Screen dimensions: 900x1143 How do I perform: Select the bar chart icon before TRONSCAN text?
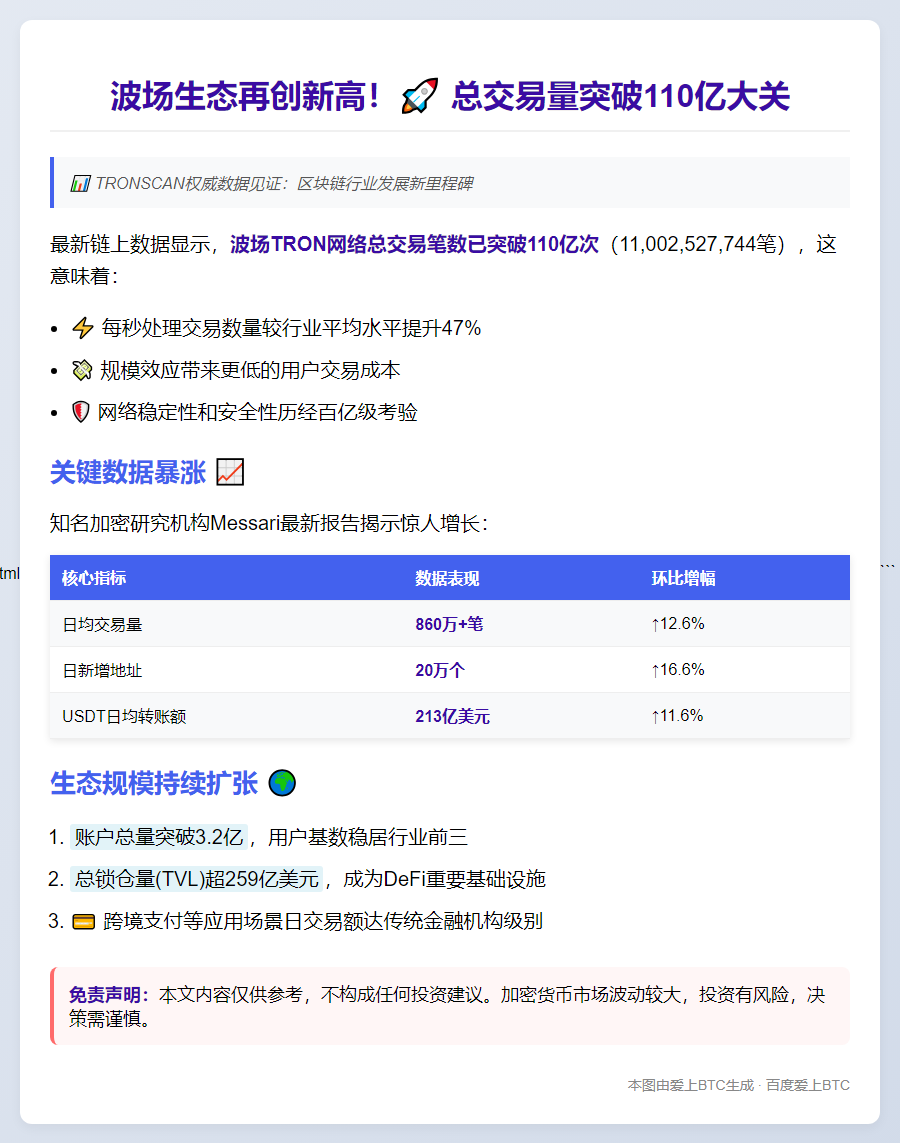click(x=78, y=183)
